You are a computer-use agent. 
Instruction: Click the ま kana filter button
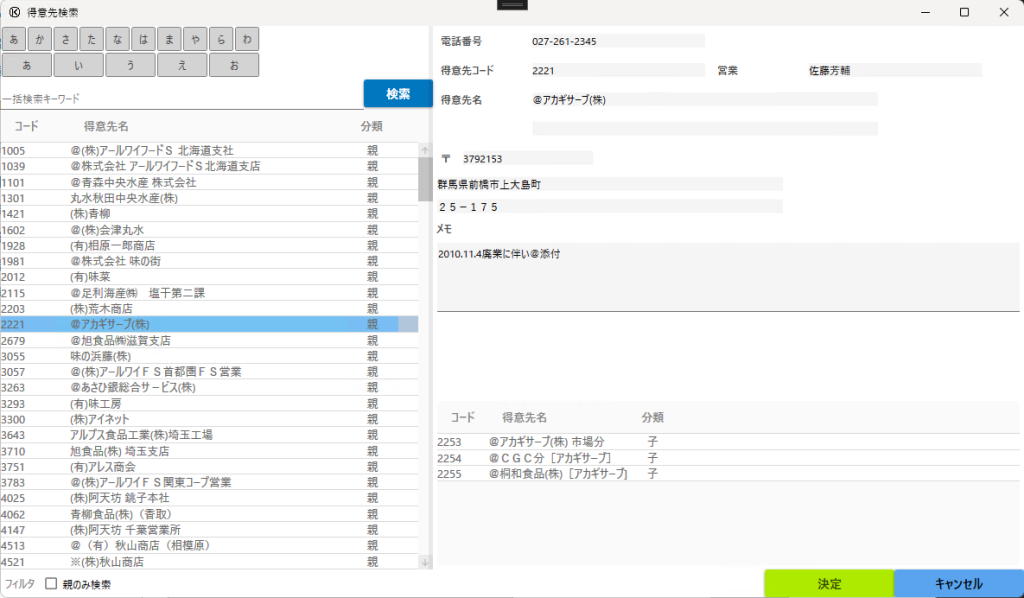coord(169,39)
